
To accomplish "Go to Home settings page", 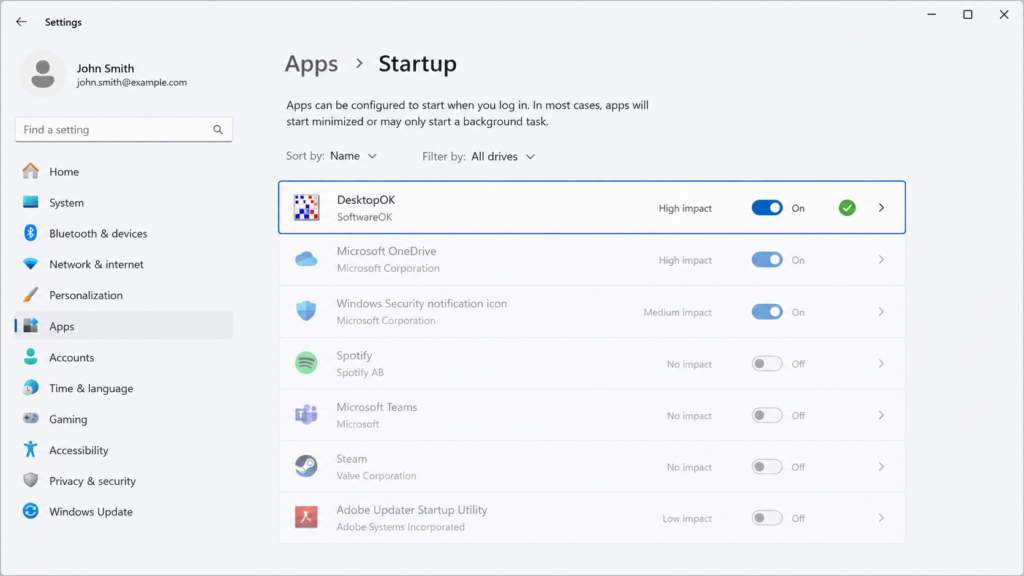I will pyautogui.click(x=123, y=171).
